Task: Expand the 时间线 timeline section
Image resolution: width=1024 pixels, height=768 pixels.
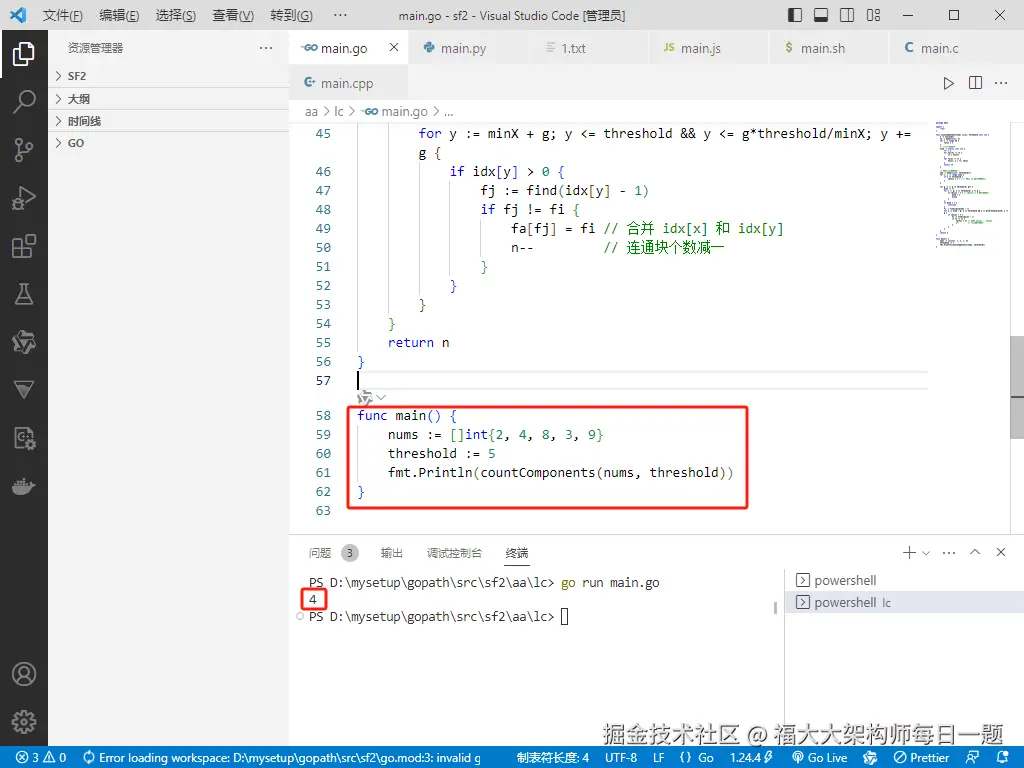Action: click(x=168, y=121)
